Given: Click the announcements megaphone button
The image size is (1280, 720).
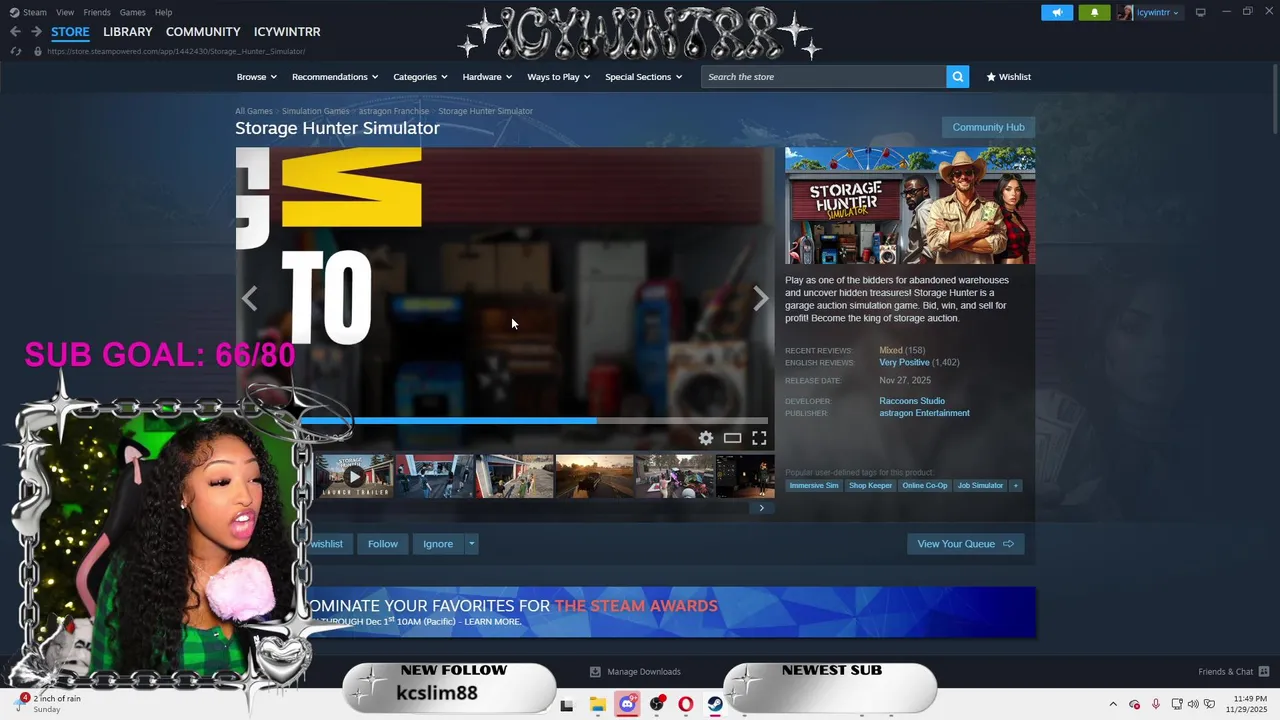Looking at the screenshot, I should pyautogui.click(x=1056, y=12).
